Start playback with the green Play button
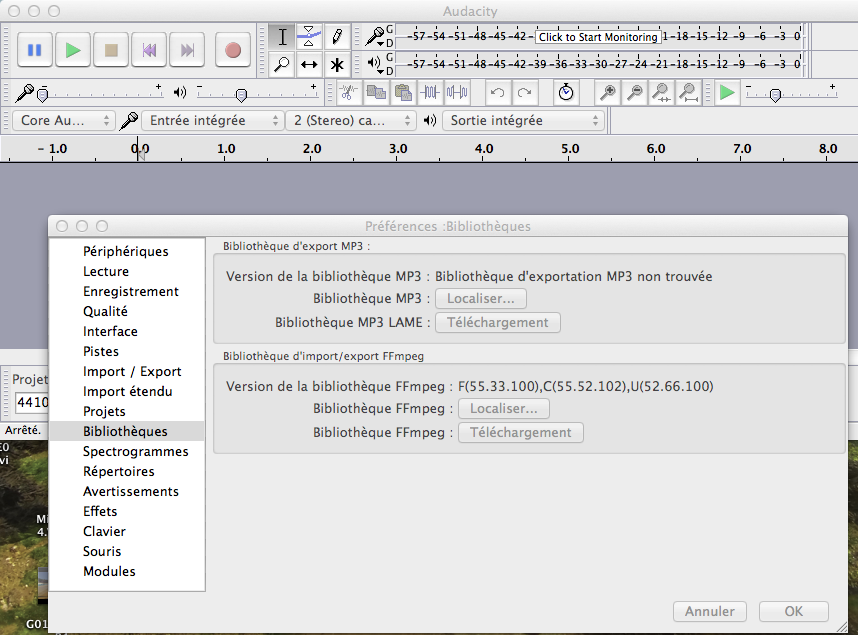 [x=73, y=50]
